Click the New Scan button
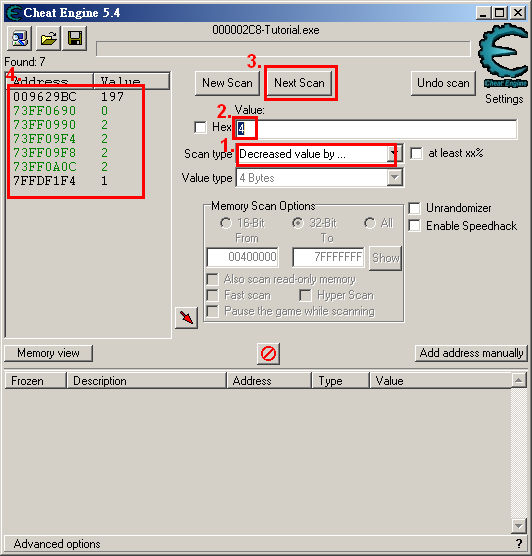This screenshot has width=532, height=556. click(227, 83)
